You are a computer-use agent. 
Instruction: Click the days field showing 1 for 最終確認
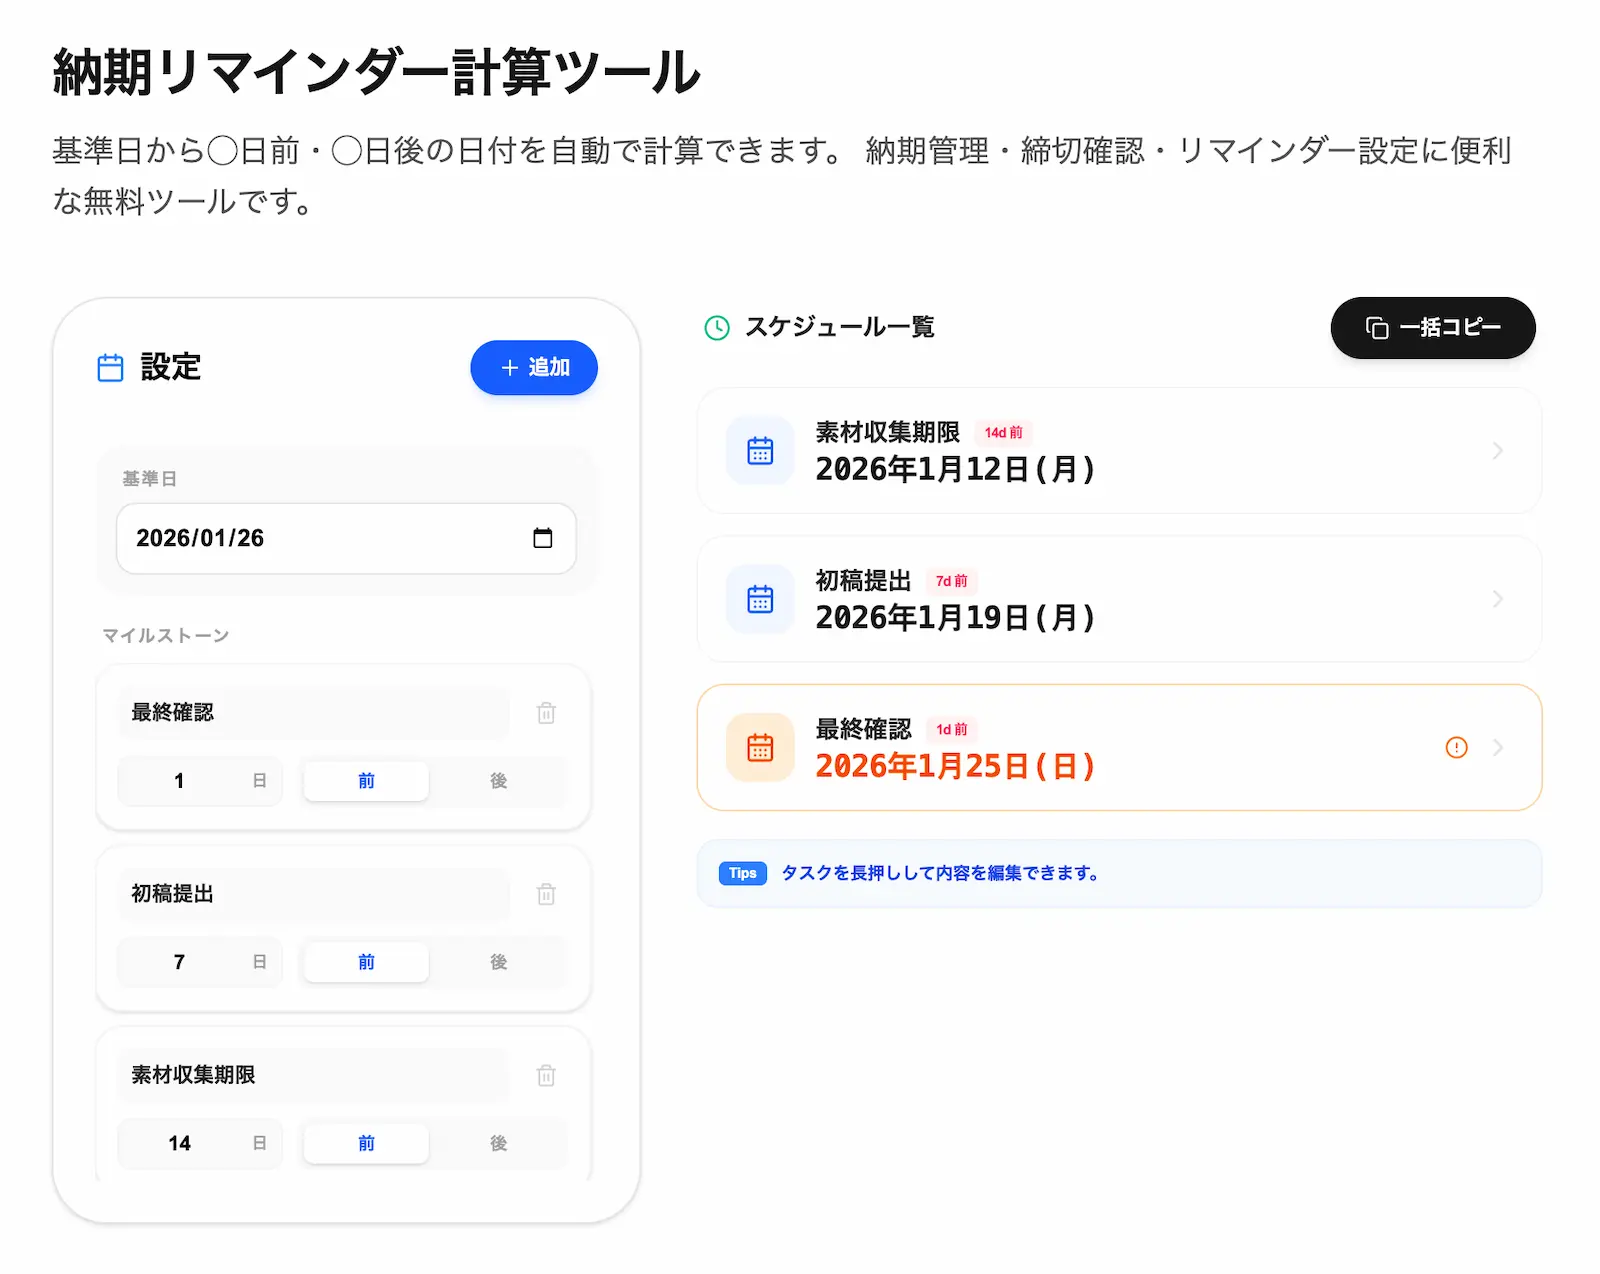point(200,781)
